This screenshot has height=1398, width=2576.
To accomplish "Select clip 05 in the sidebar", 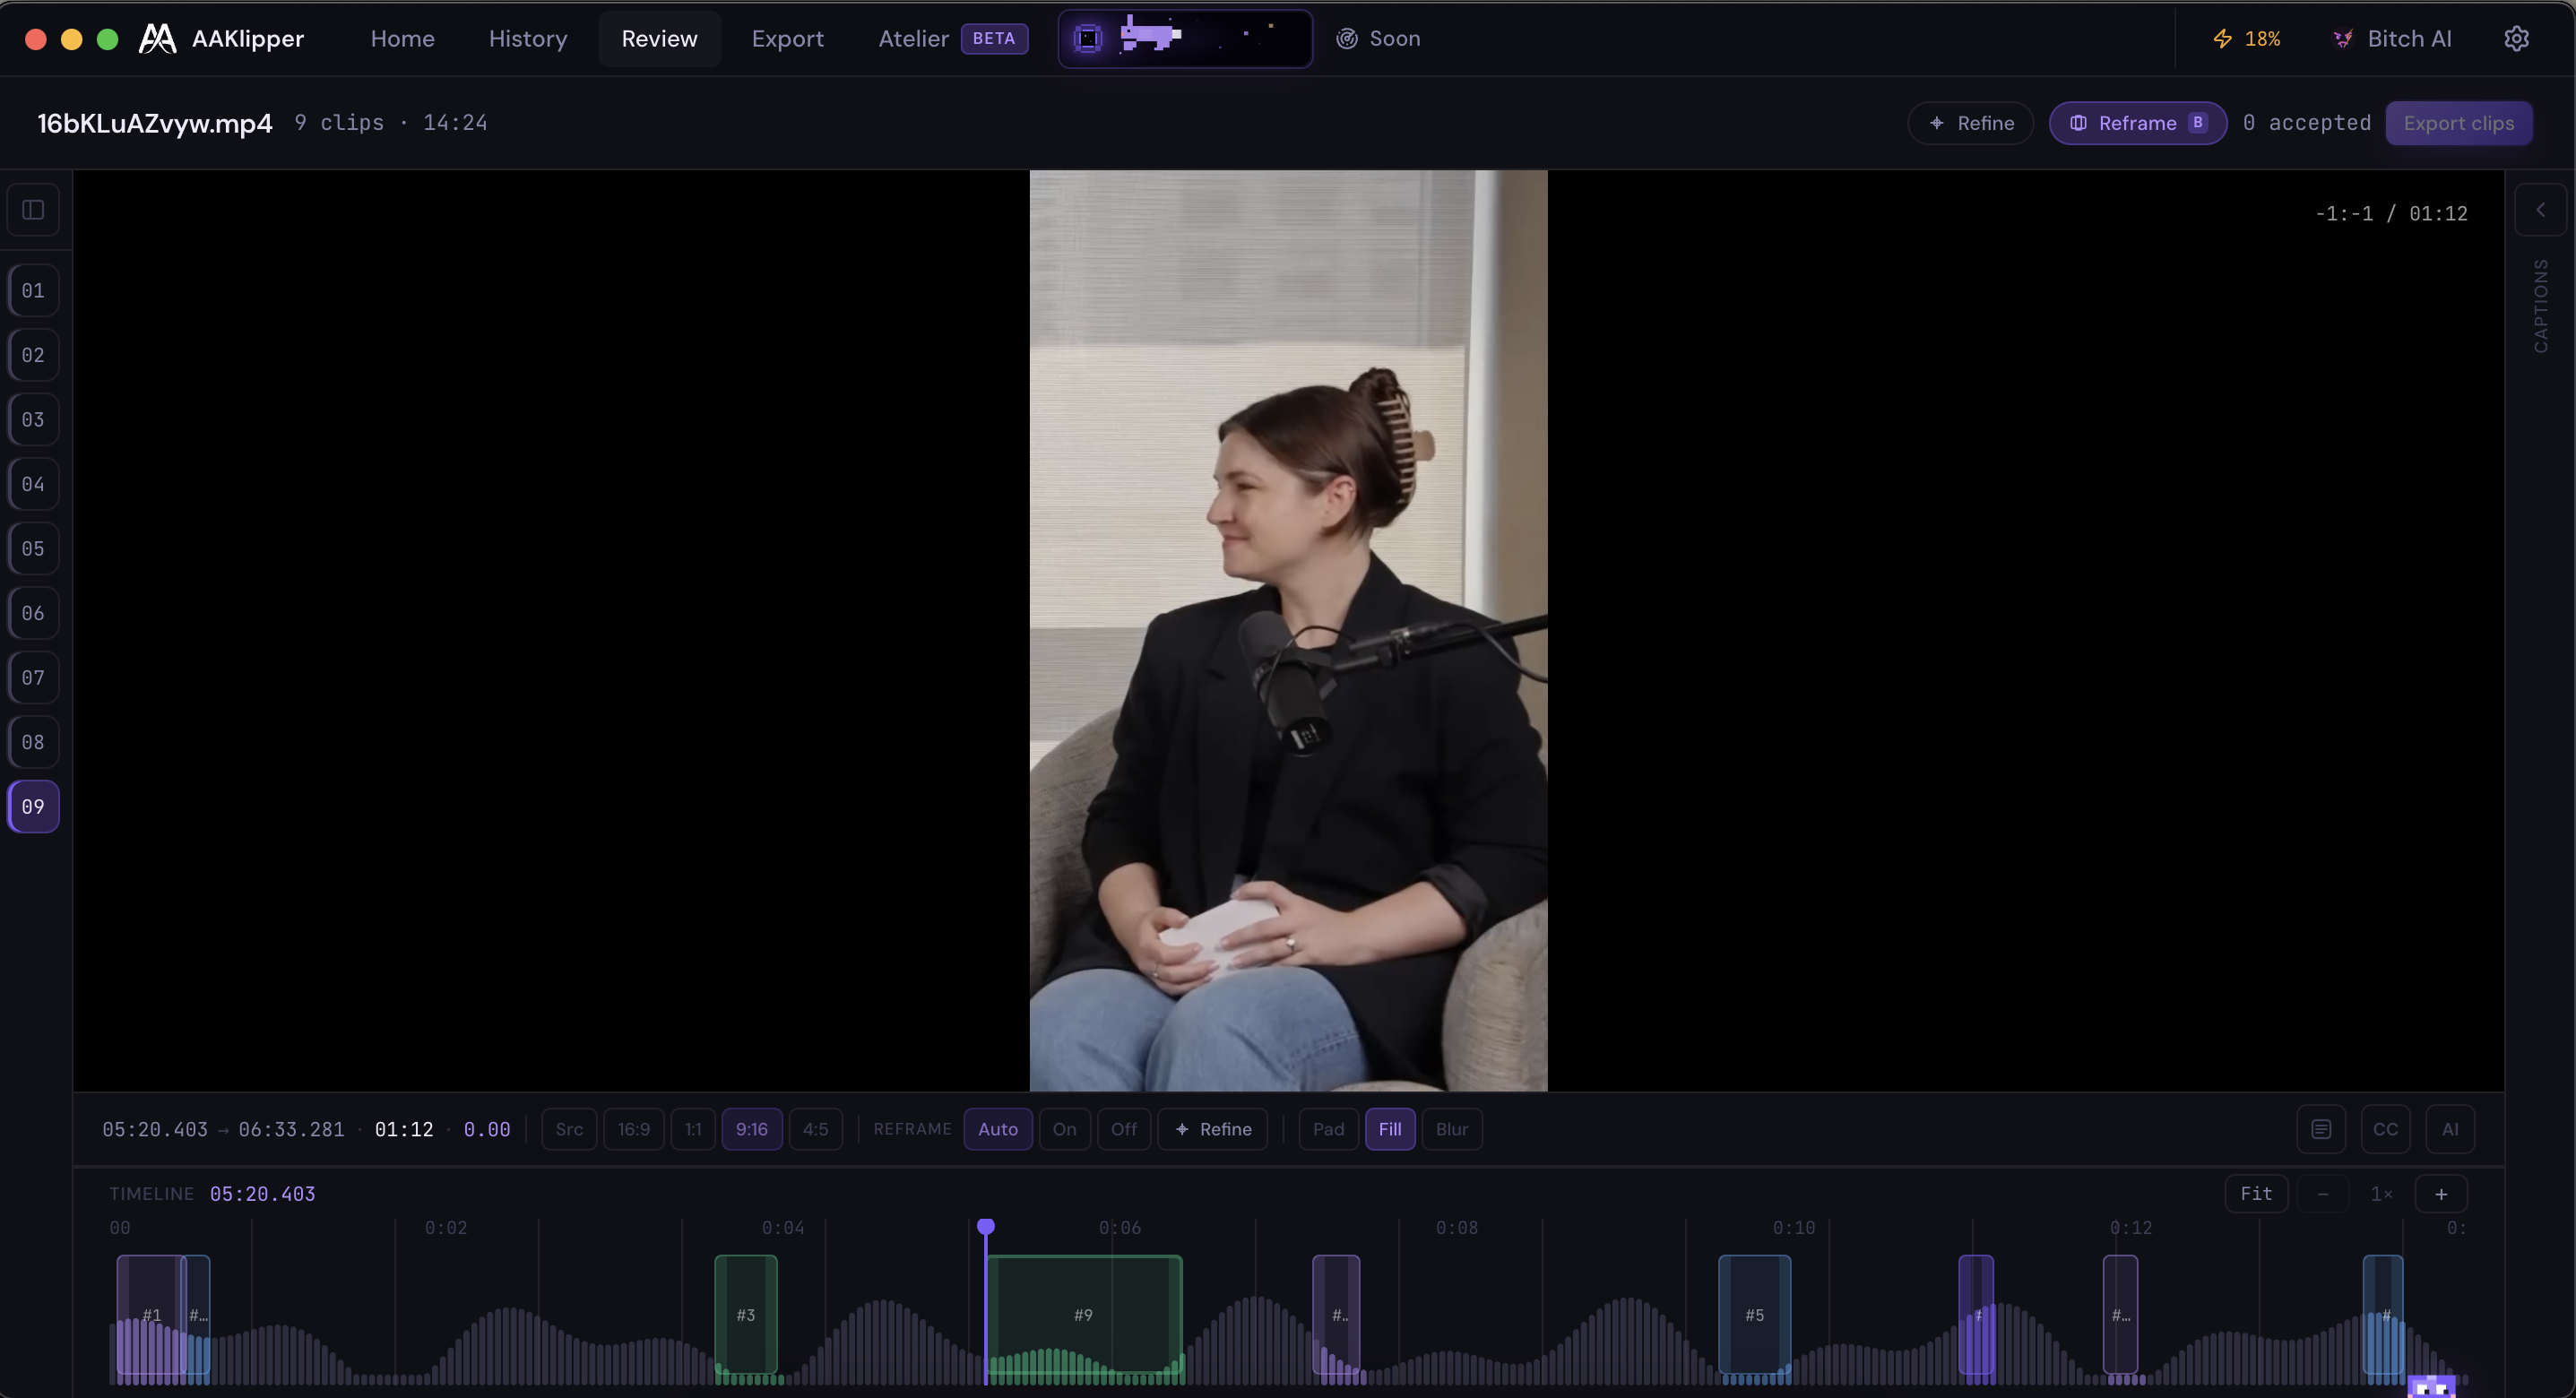I will (x=33, y=549).
